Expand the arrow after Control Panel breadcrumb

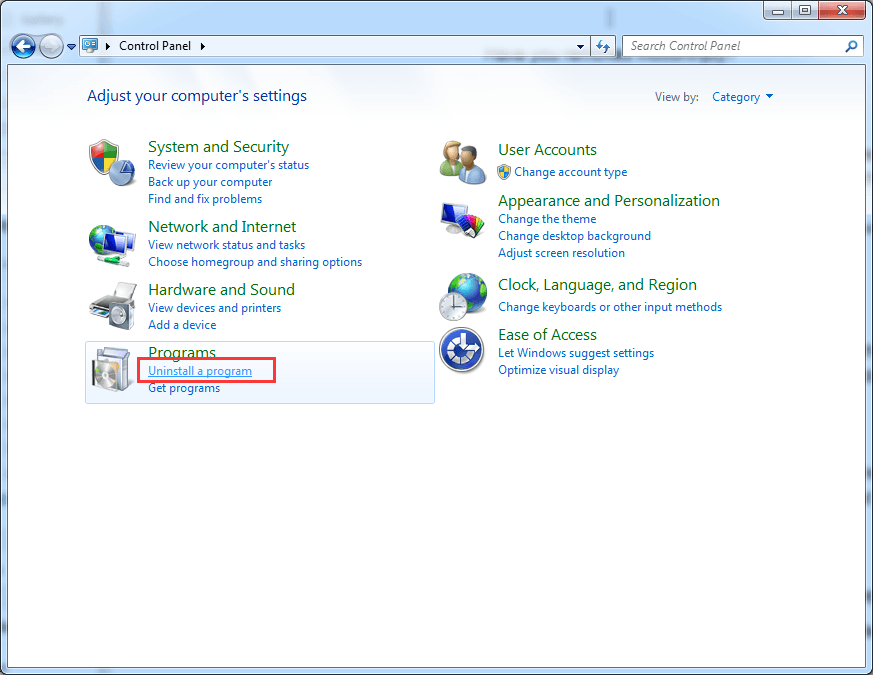(x=203, y=46)
